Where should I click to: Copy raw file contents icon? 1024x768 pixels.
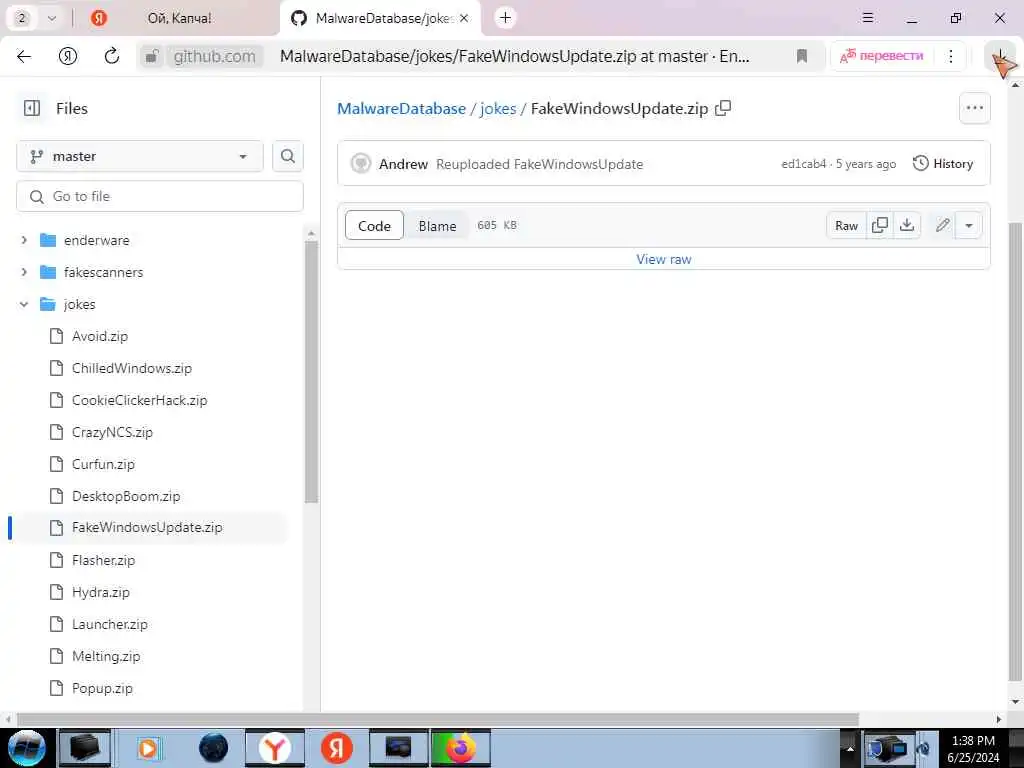point(880,225)
